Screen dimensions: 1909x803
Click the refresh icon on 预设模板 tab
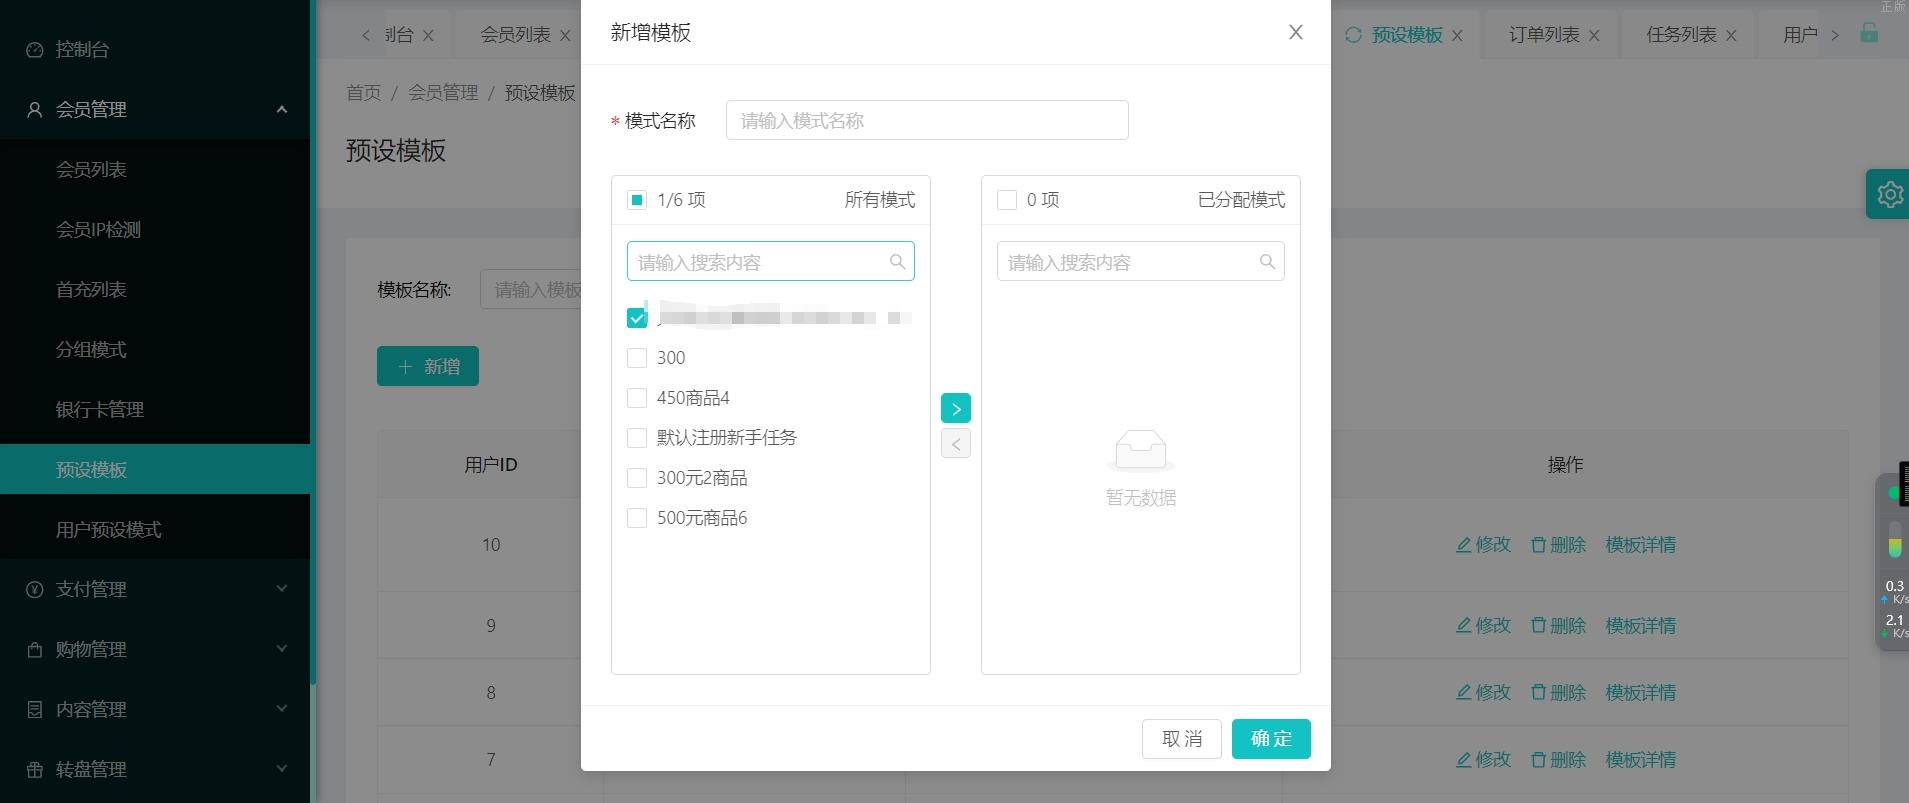pos(1353,35)
